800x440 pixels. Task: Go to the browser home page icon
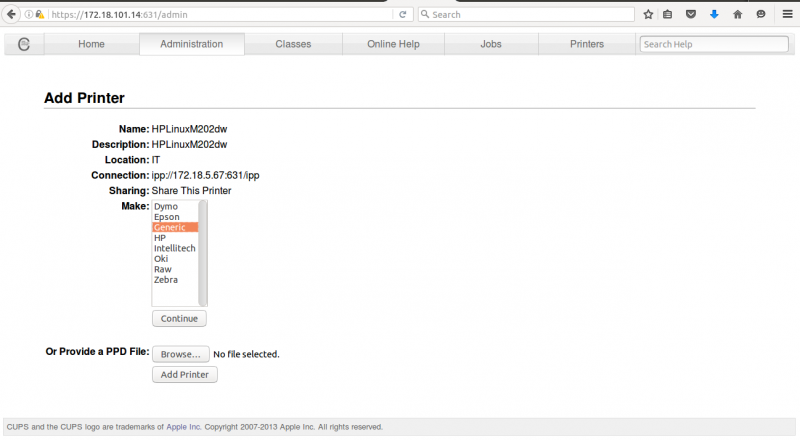tap(738, 14)
